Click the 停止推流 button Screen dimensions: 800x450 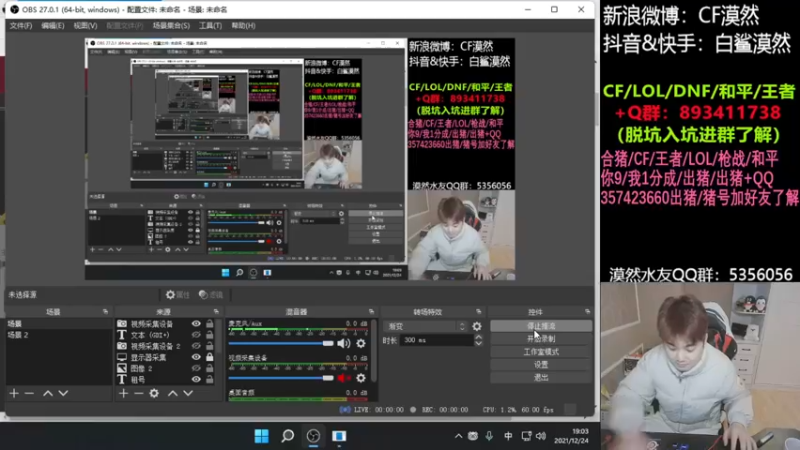coord(541,326)
